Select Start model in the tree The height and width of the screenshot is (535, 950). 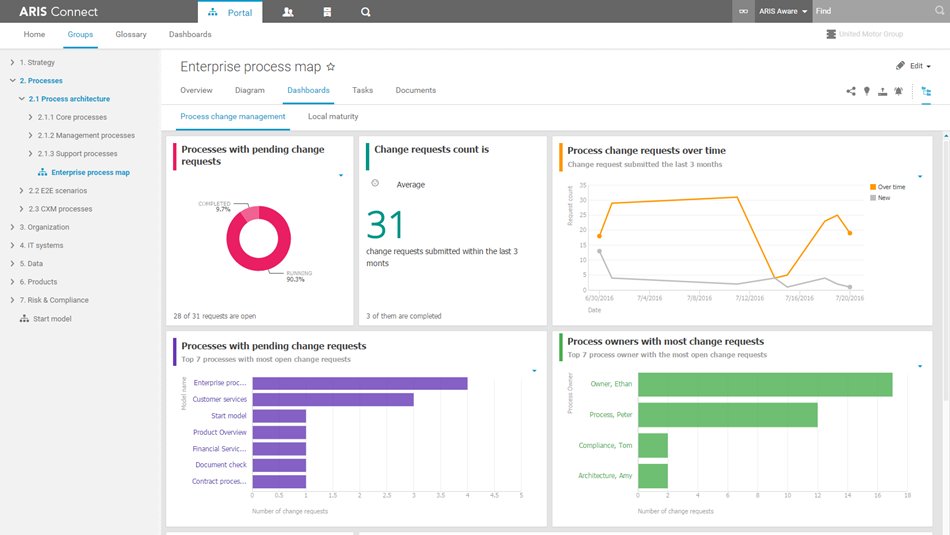(52, 319)
